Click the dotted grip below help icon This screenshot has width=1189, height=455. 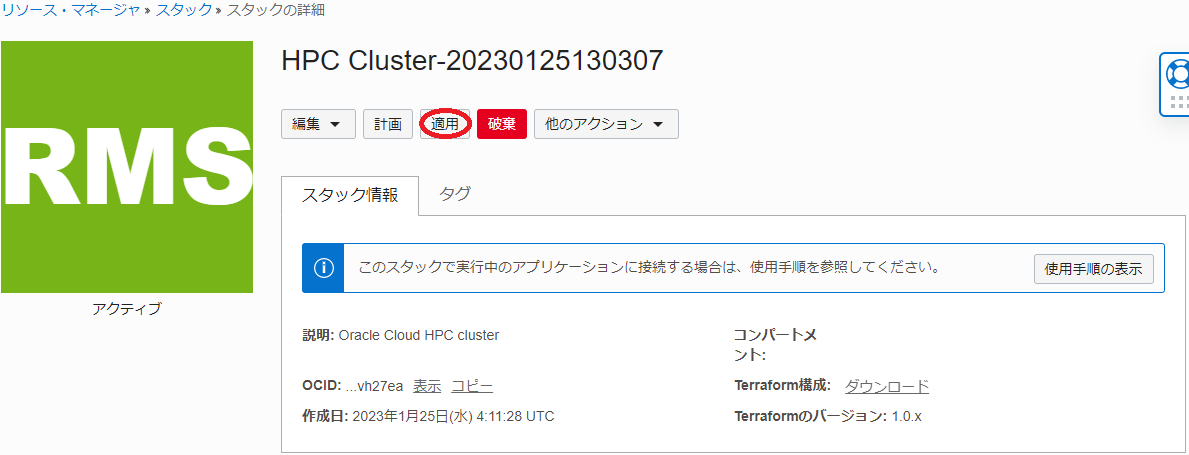click(1178, 103)
